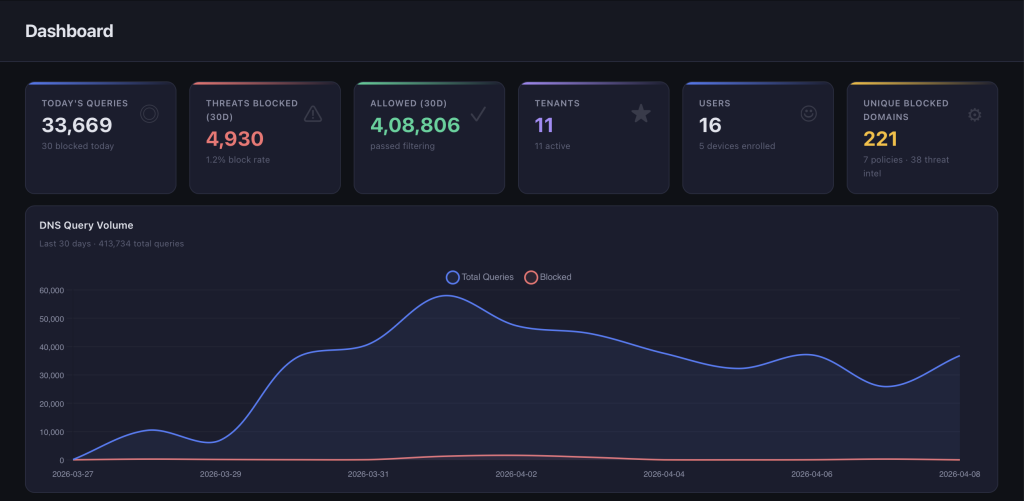Click the star icon on Tenants card
This screenshot has width=1024, height=501.
[641, 114]
